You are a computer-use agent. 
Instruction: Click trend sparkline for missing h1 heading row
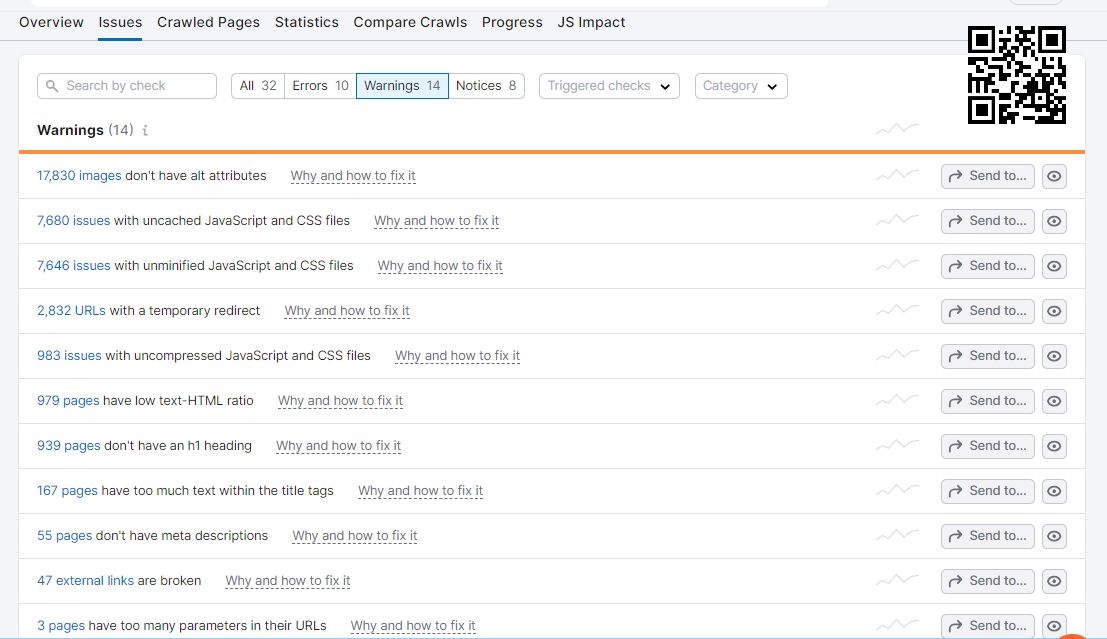(x=897, y=445)
